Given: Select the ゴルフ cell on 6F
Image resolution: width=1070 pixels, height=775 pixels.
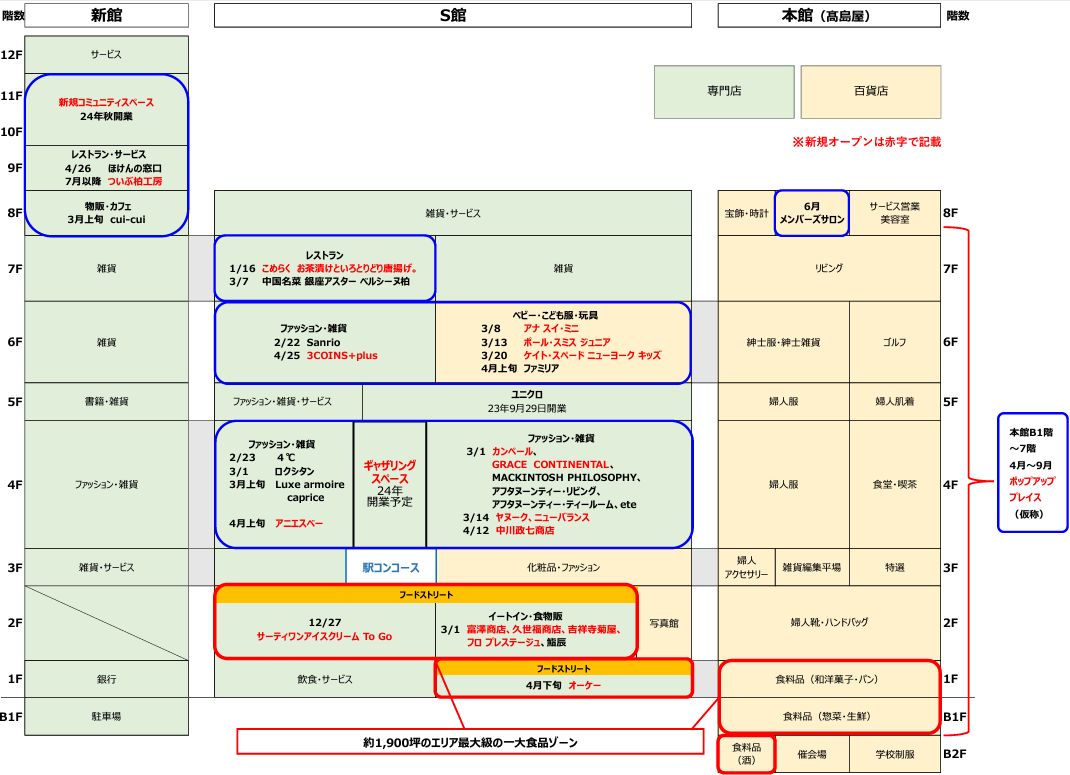Looking at the screenshot, I should pos(895,342).
